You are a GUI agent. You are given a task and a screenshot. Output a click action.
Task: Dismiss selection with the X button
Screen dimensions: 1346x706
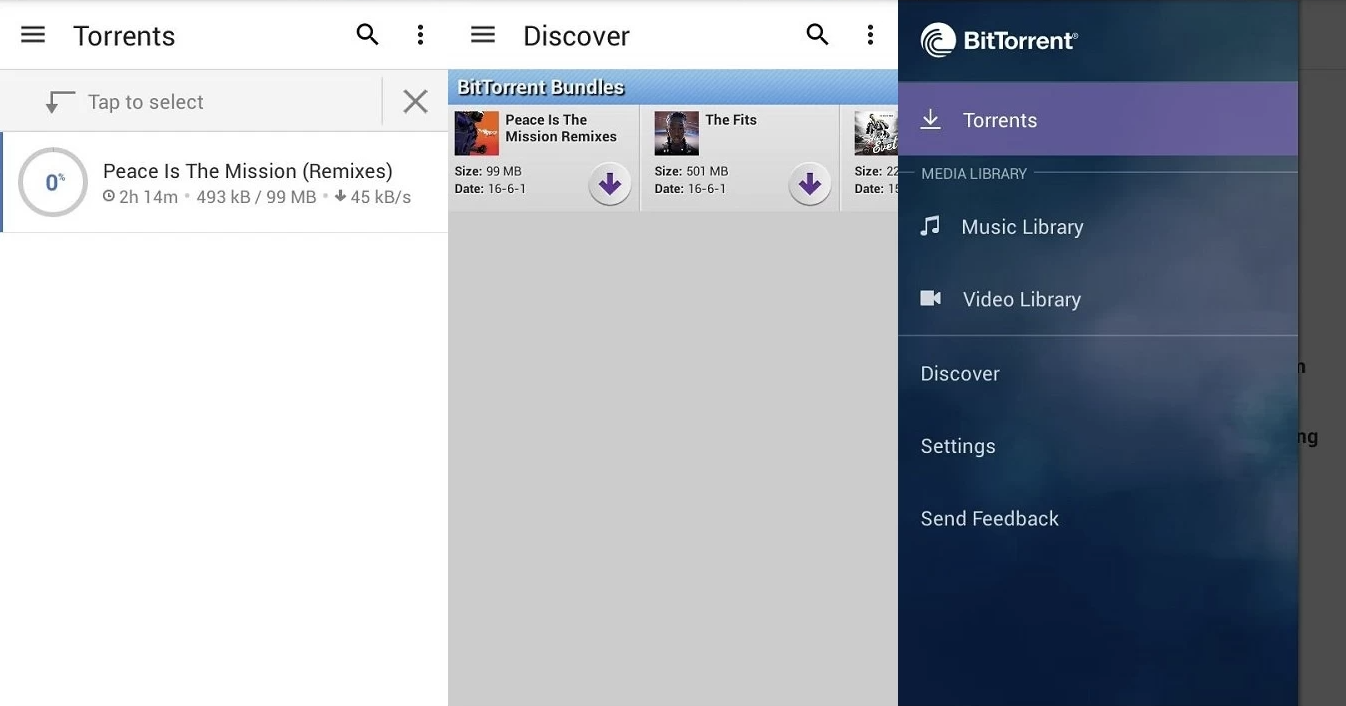tap(415, 100)
